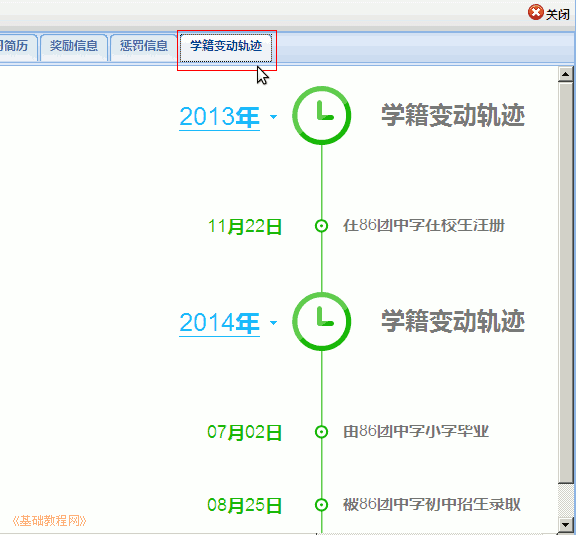Open the 2013年 year link
Viewport: 578px width, 535px height.
pyautogui.click(x=219, y=117)
